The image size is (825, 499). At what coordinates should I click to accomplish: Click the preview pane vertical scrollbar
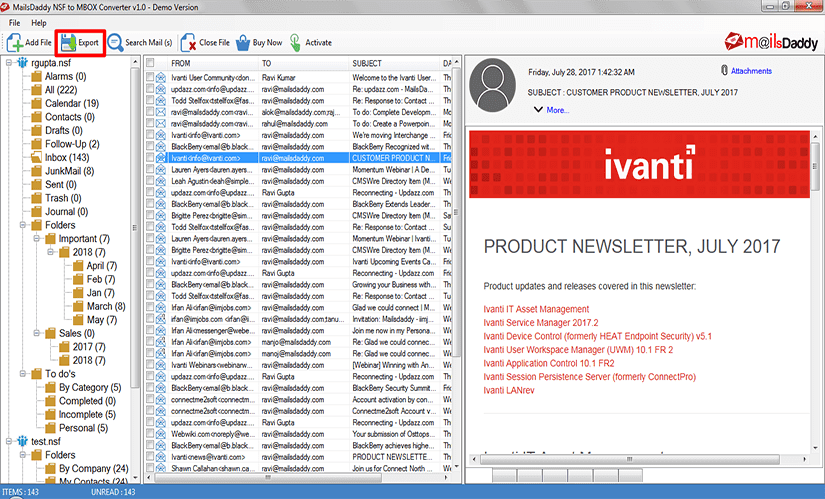816,166
